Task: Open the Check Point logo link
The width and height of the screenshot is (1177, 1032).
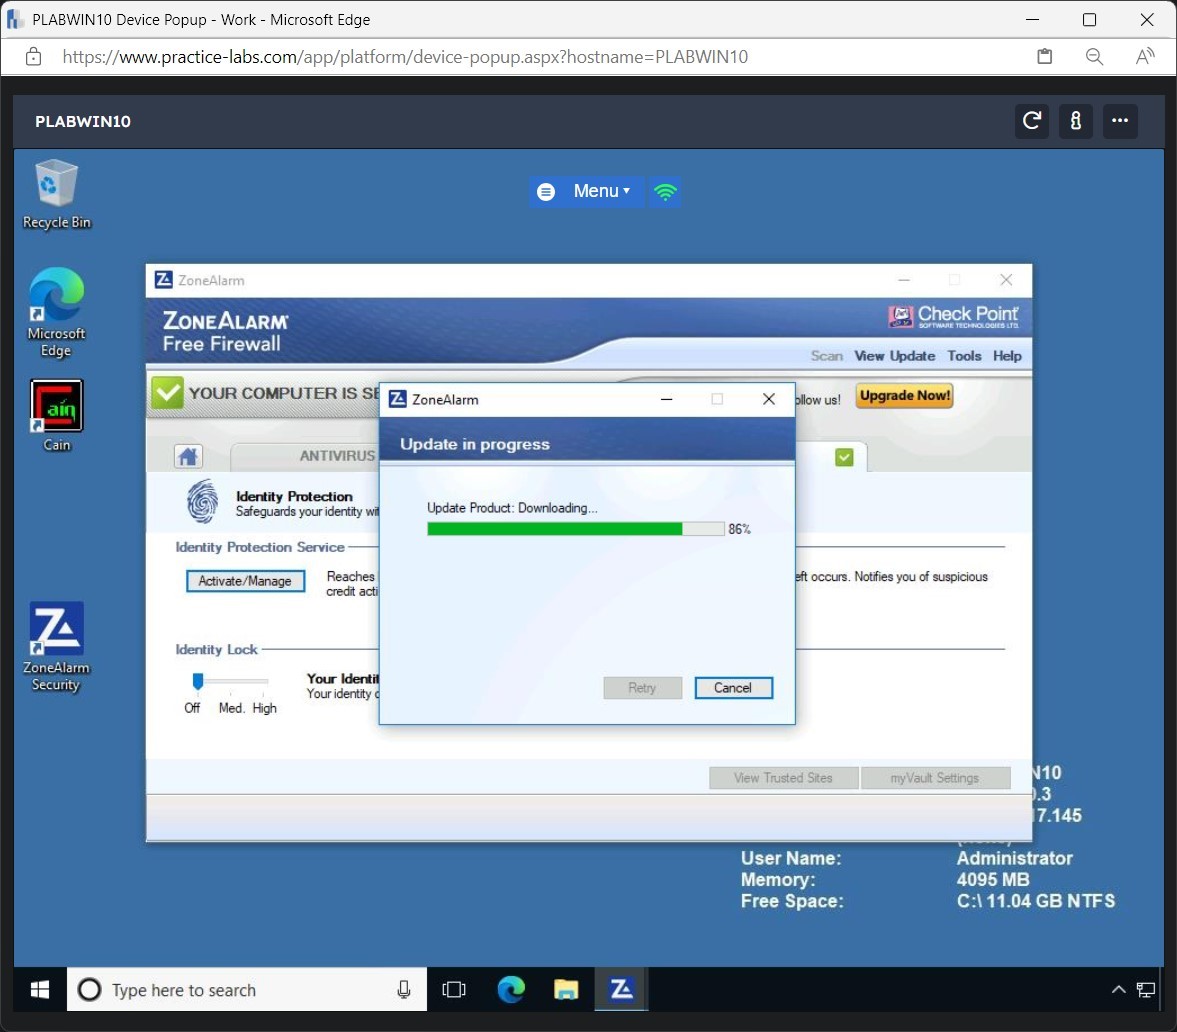Action: tap(952, 315)
